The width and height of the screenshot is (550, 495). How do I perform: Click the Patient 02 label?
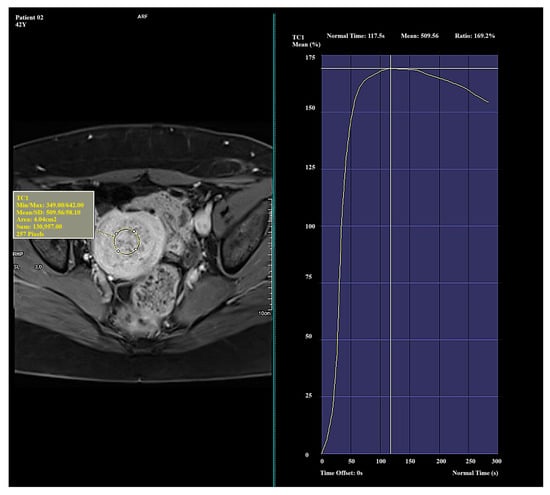[x=29, y=18]
